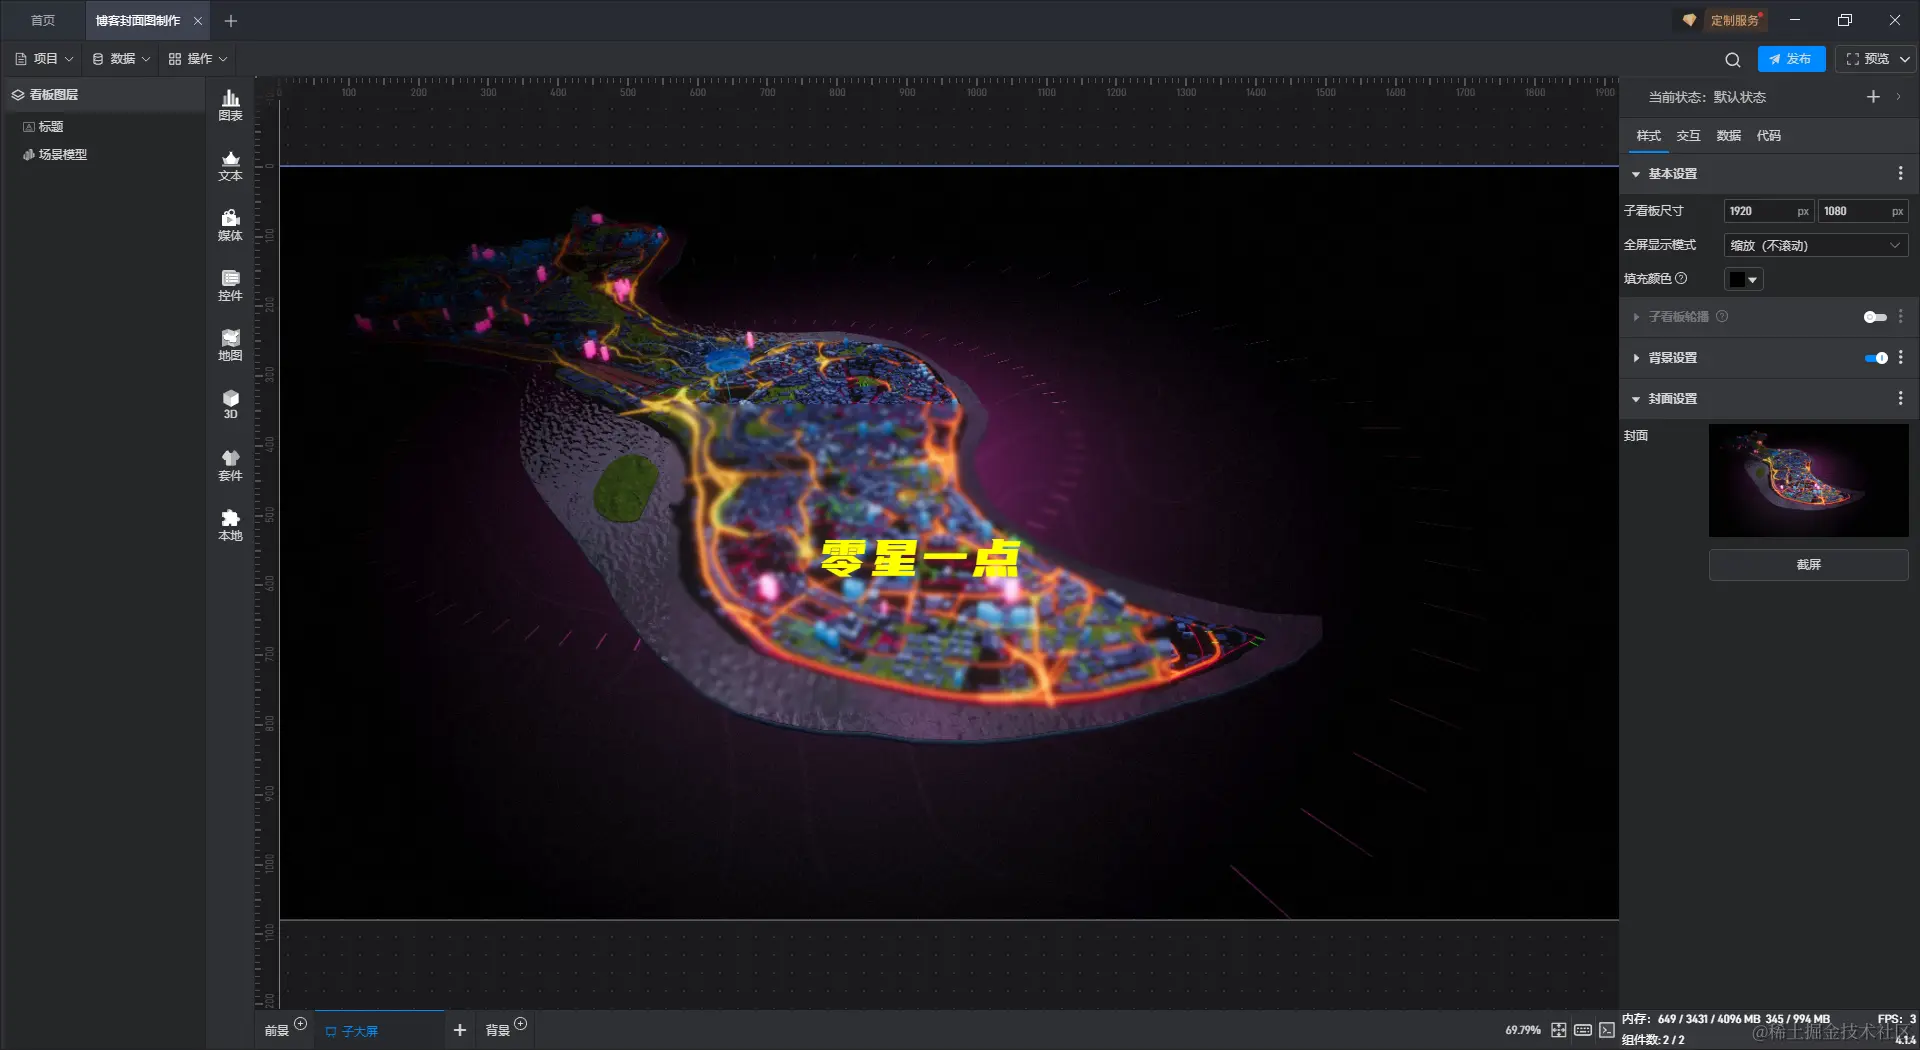
Task: Open the 全屏显示模式 dropdown
Action: pos(1816,246)
